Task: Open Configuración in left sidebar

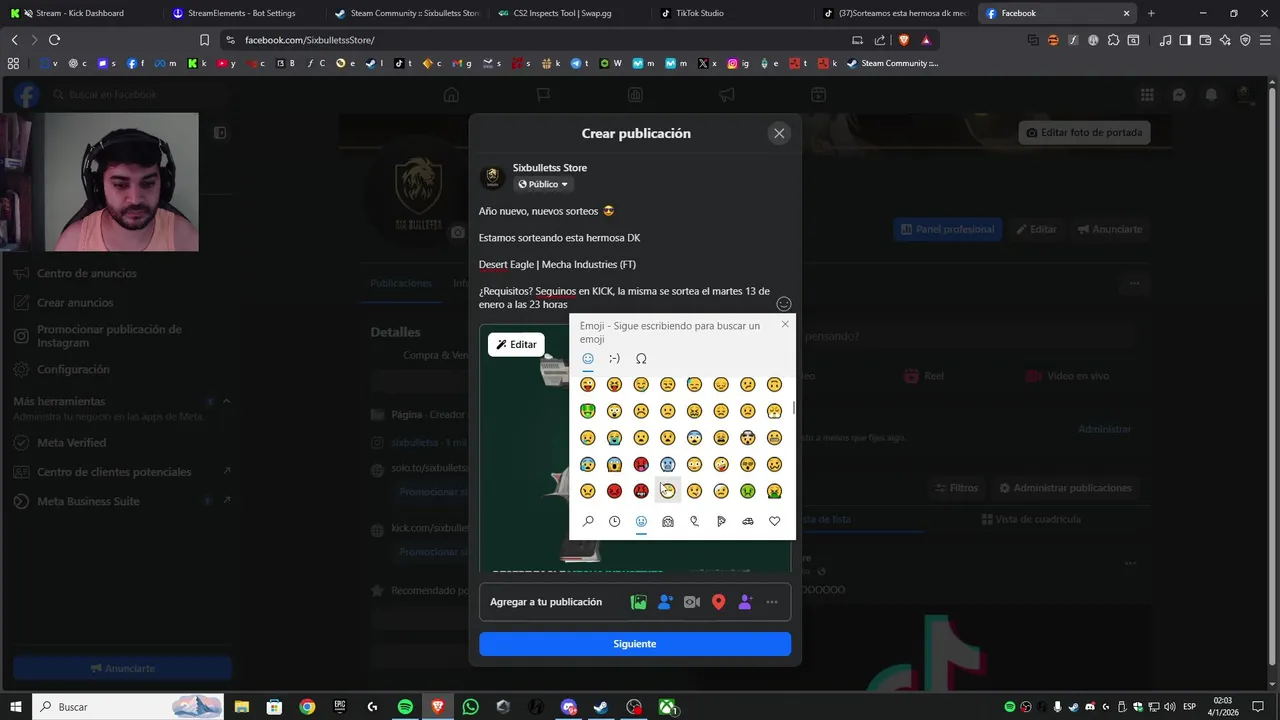Action: click(73, 369)
